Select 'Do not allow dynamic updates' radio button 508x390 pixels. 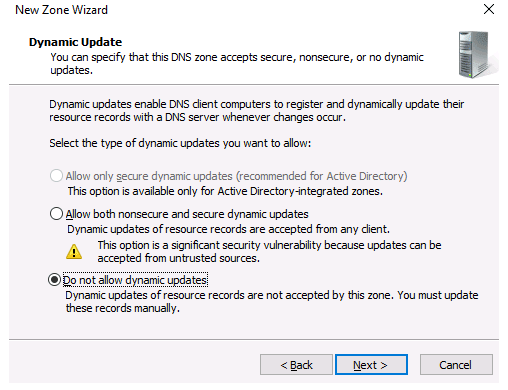54,280
